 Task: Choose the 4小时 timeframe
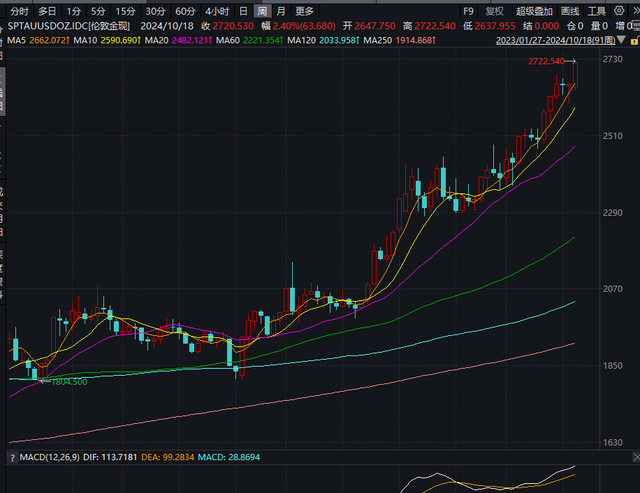(217, 11)
